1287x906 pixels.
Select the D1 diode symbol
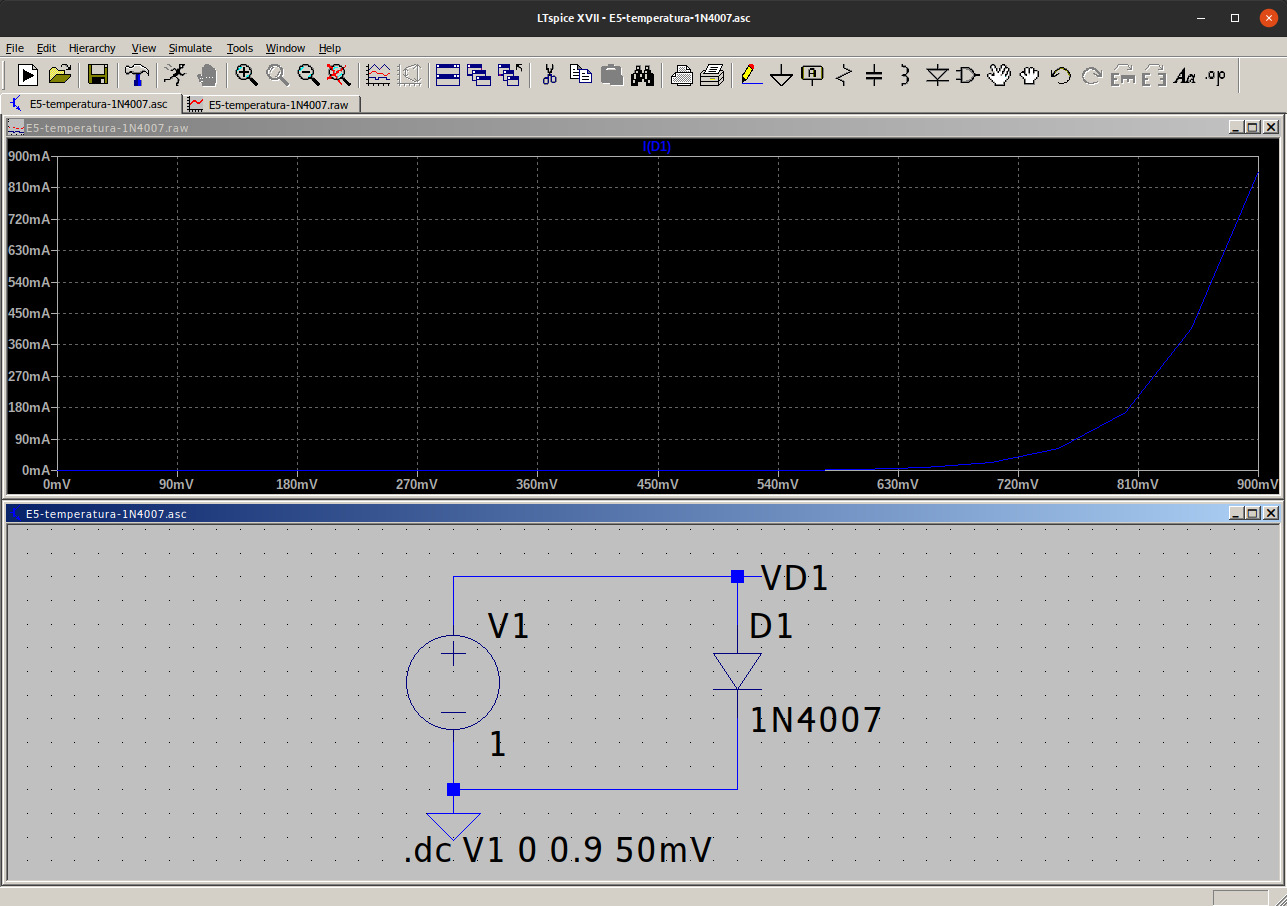737,671
